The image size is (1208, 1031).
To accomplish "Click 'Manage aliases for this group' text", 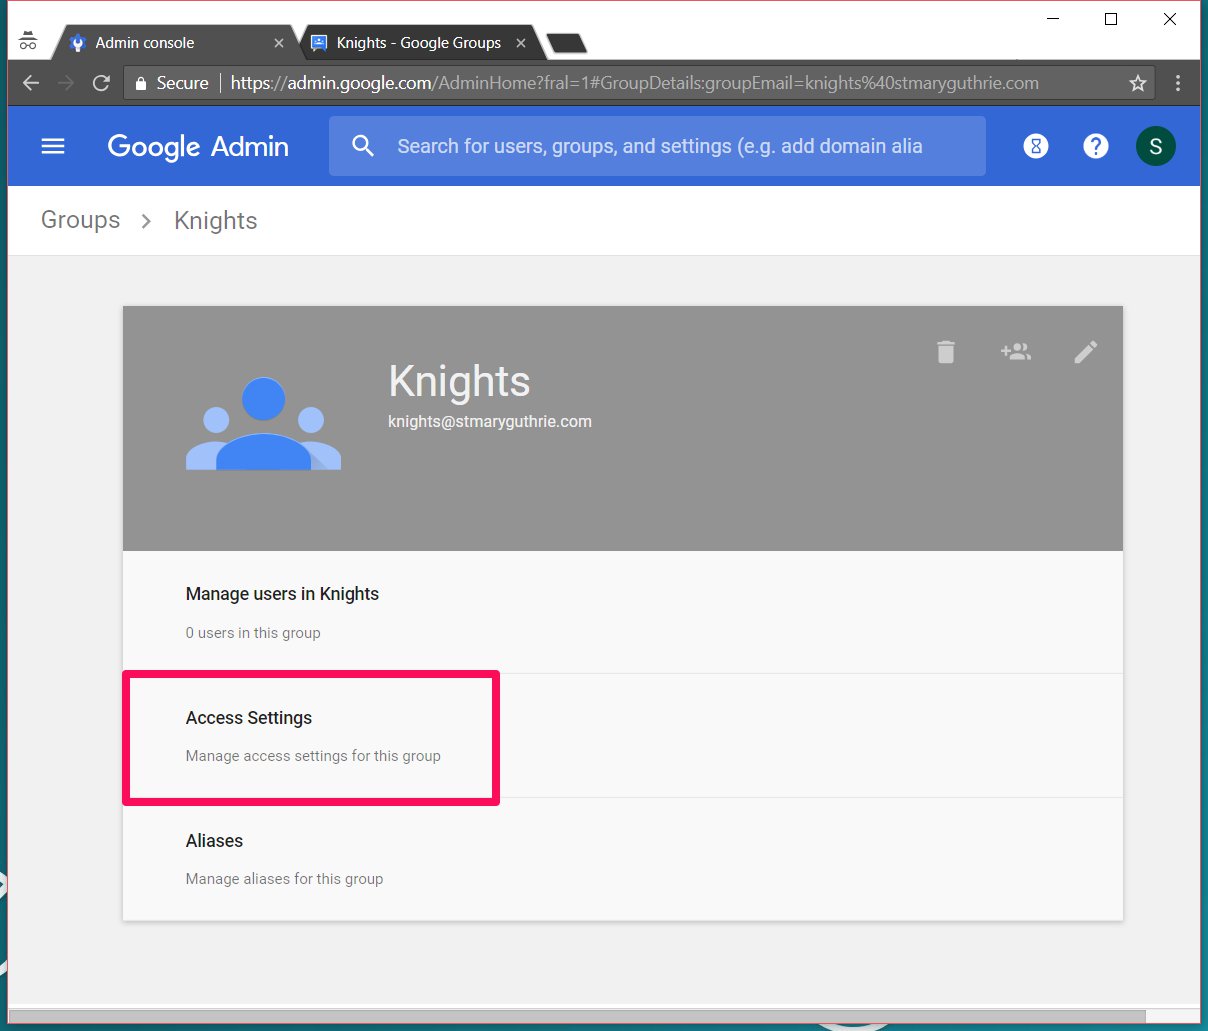I will point(284,879).
